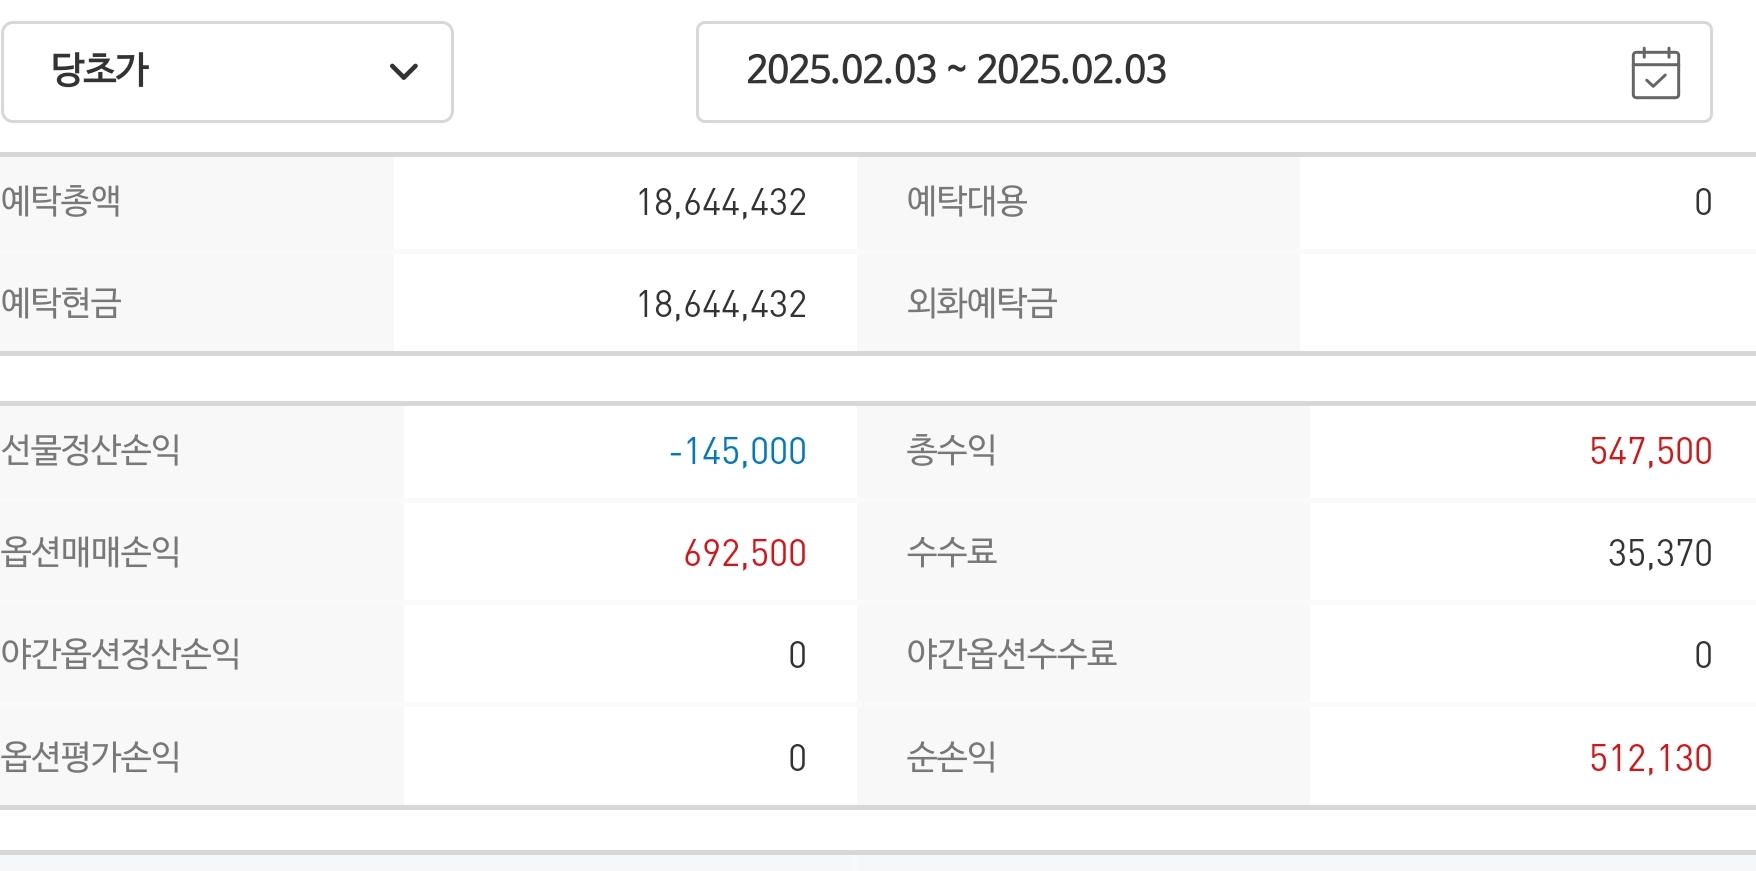The image size is (1756, 871).
Task: Open the calendar date picker icon
Action: click(x=1655, y=73)
